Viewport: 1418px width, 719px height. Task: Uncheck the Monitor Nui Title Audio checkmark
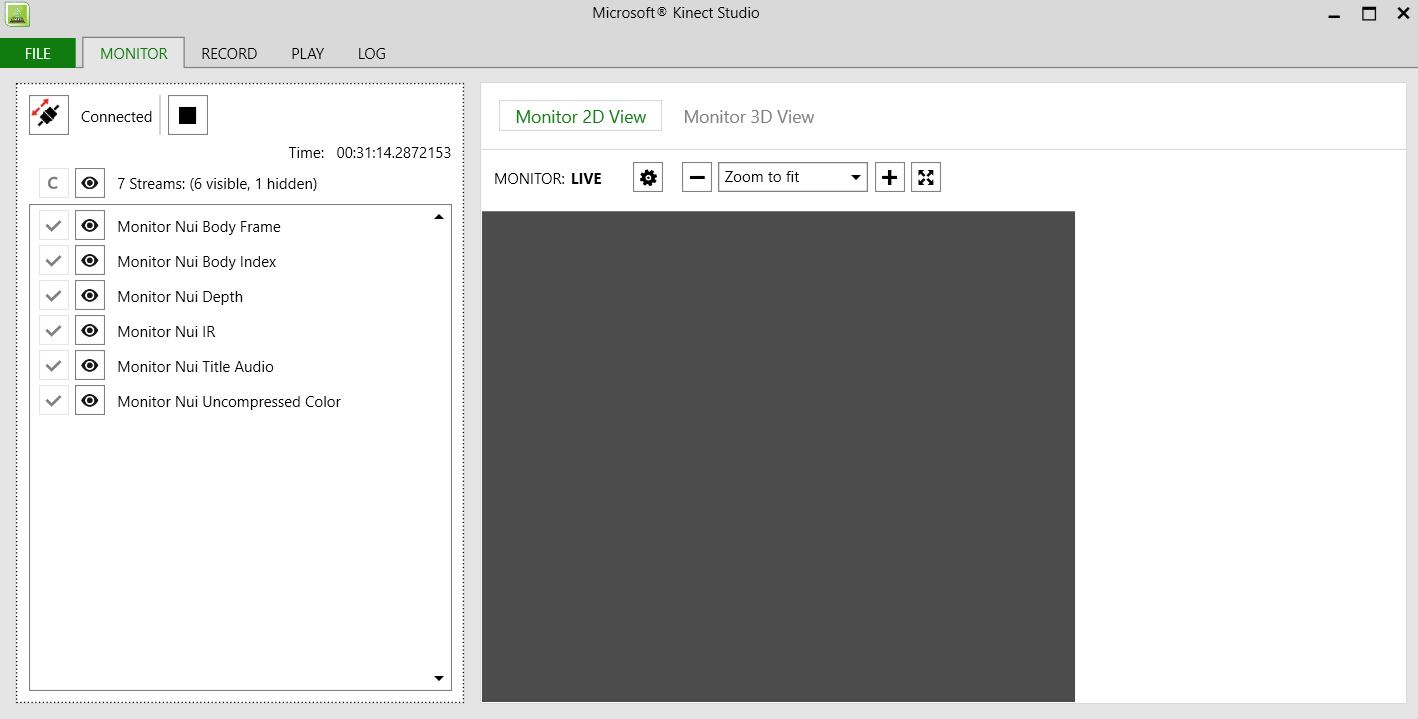click(54, 366)
